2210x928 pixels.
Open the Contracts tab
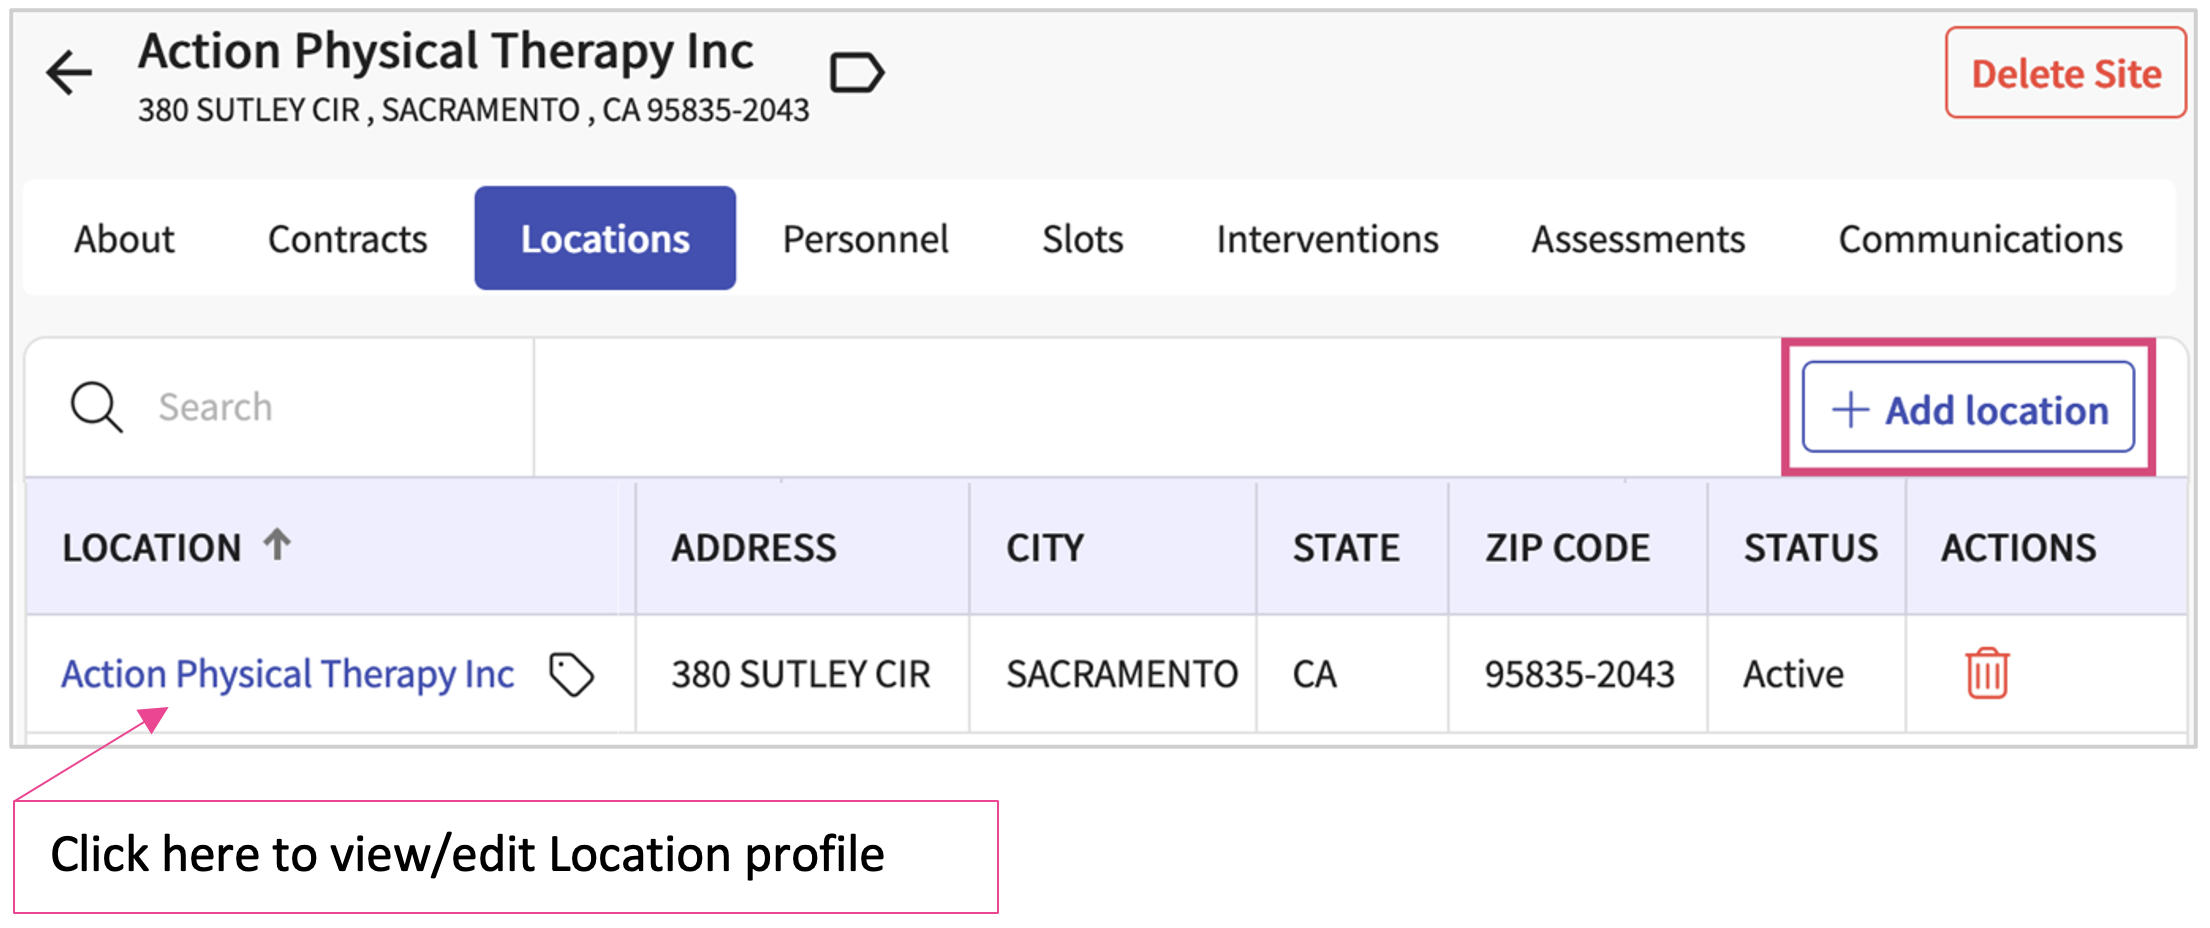(347, 239)
